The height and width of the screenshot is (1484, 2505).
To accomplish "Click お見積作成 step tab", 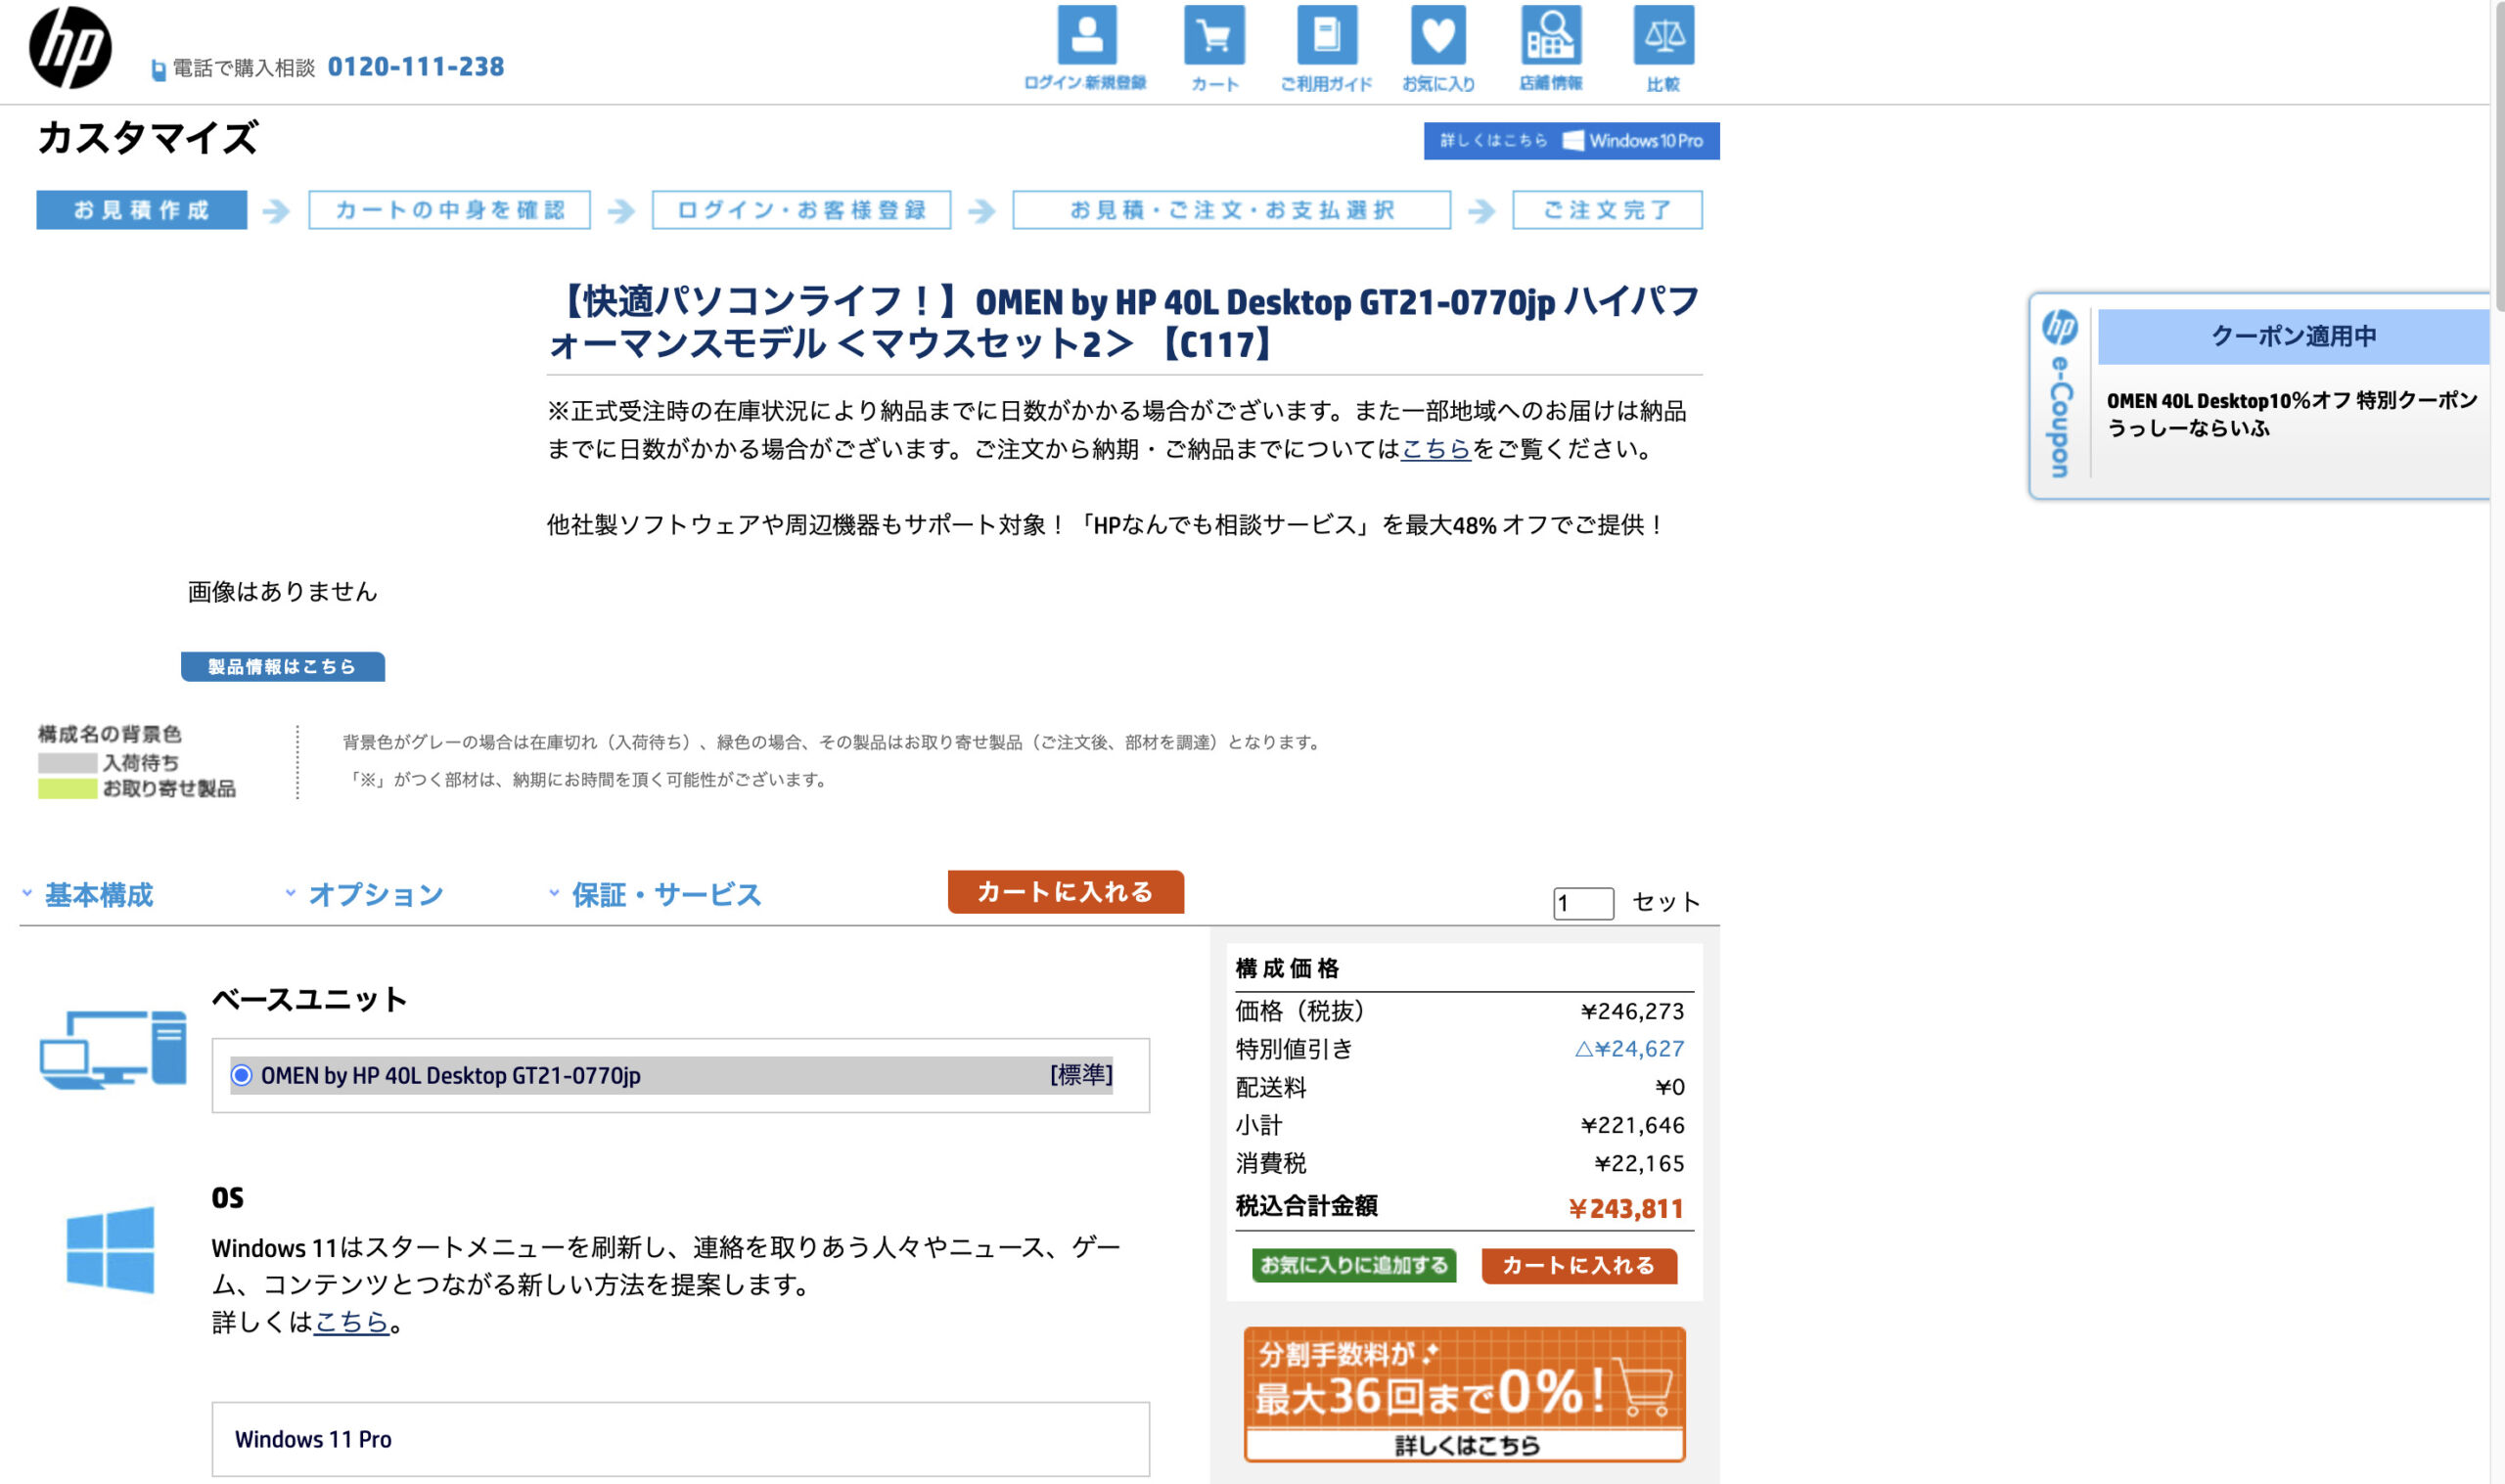I will [141, 210].
